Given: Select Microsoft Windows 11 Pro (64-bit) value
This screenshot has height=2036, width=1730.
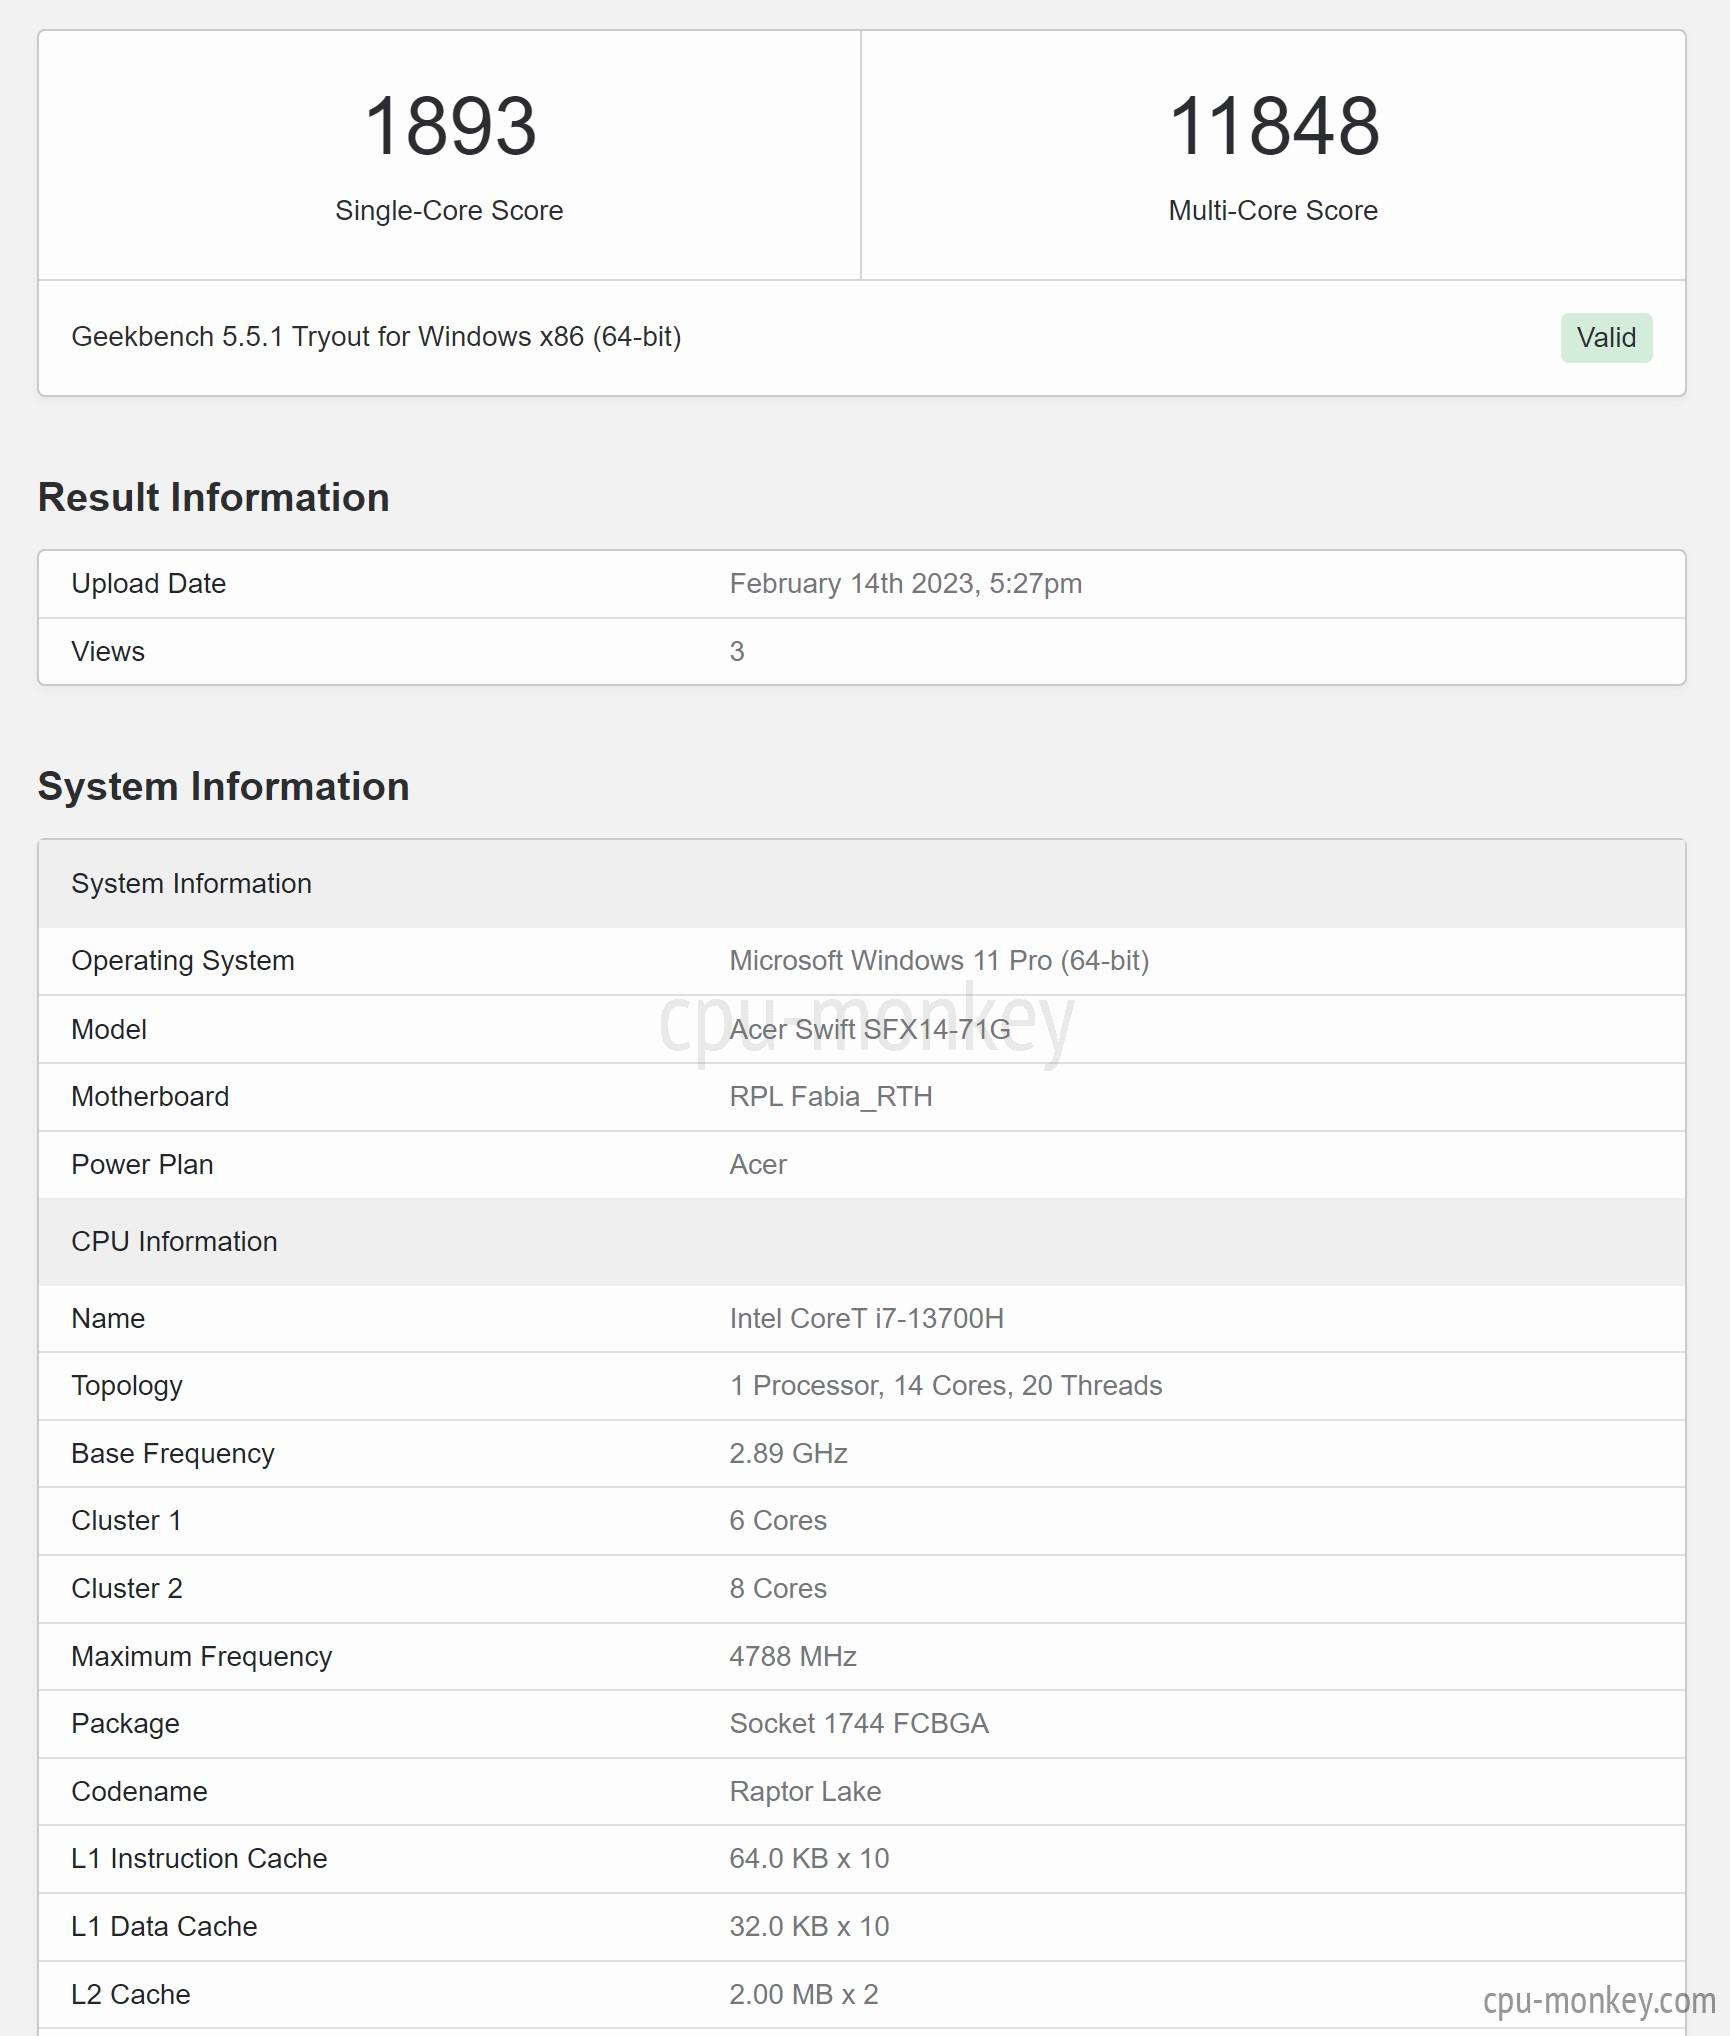Looking at the screenshot, I should pyautogui.click(x=939, y=961).
